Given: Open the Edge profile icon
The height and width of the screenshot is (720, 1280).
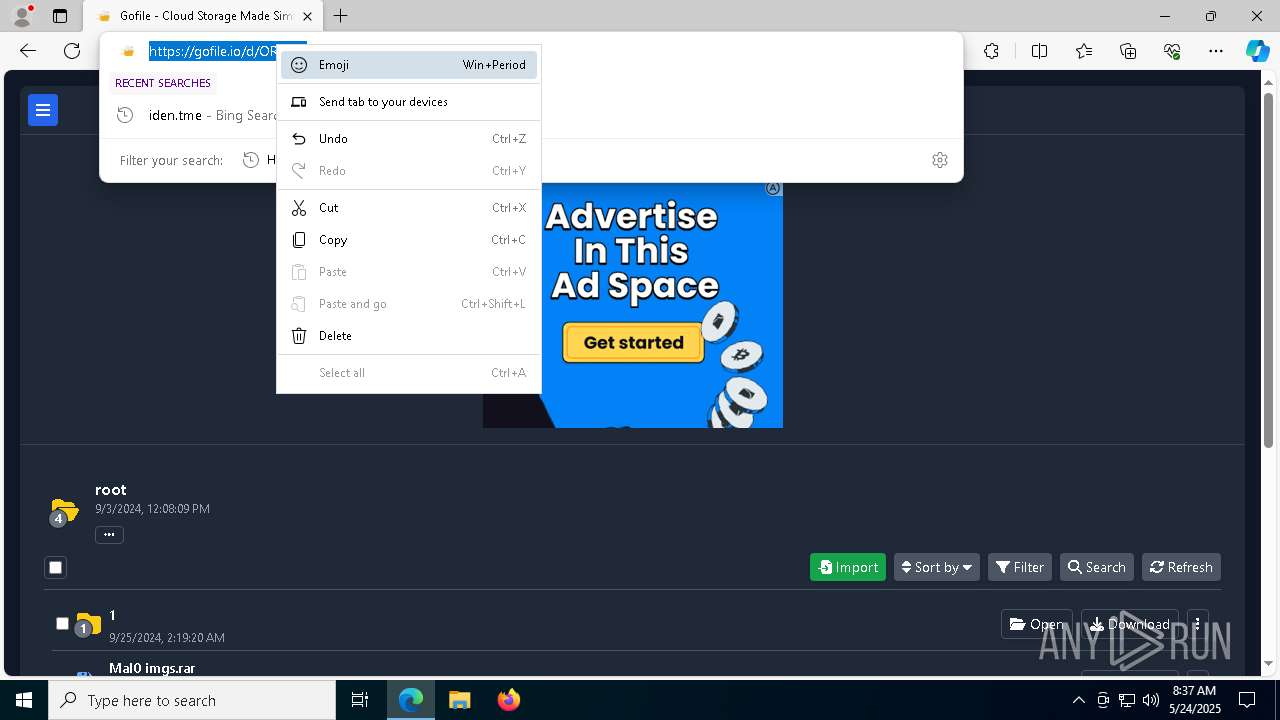Looking at the screenshot, I should 21,16.
